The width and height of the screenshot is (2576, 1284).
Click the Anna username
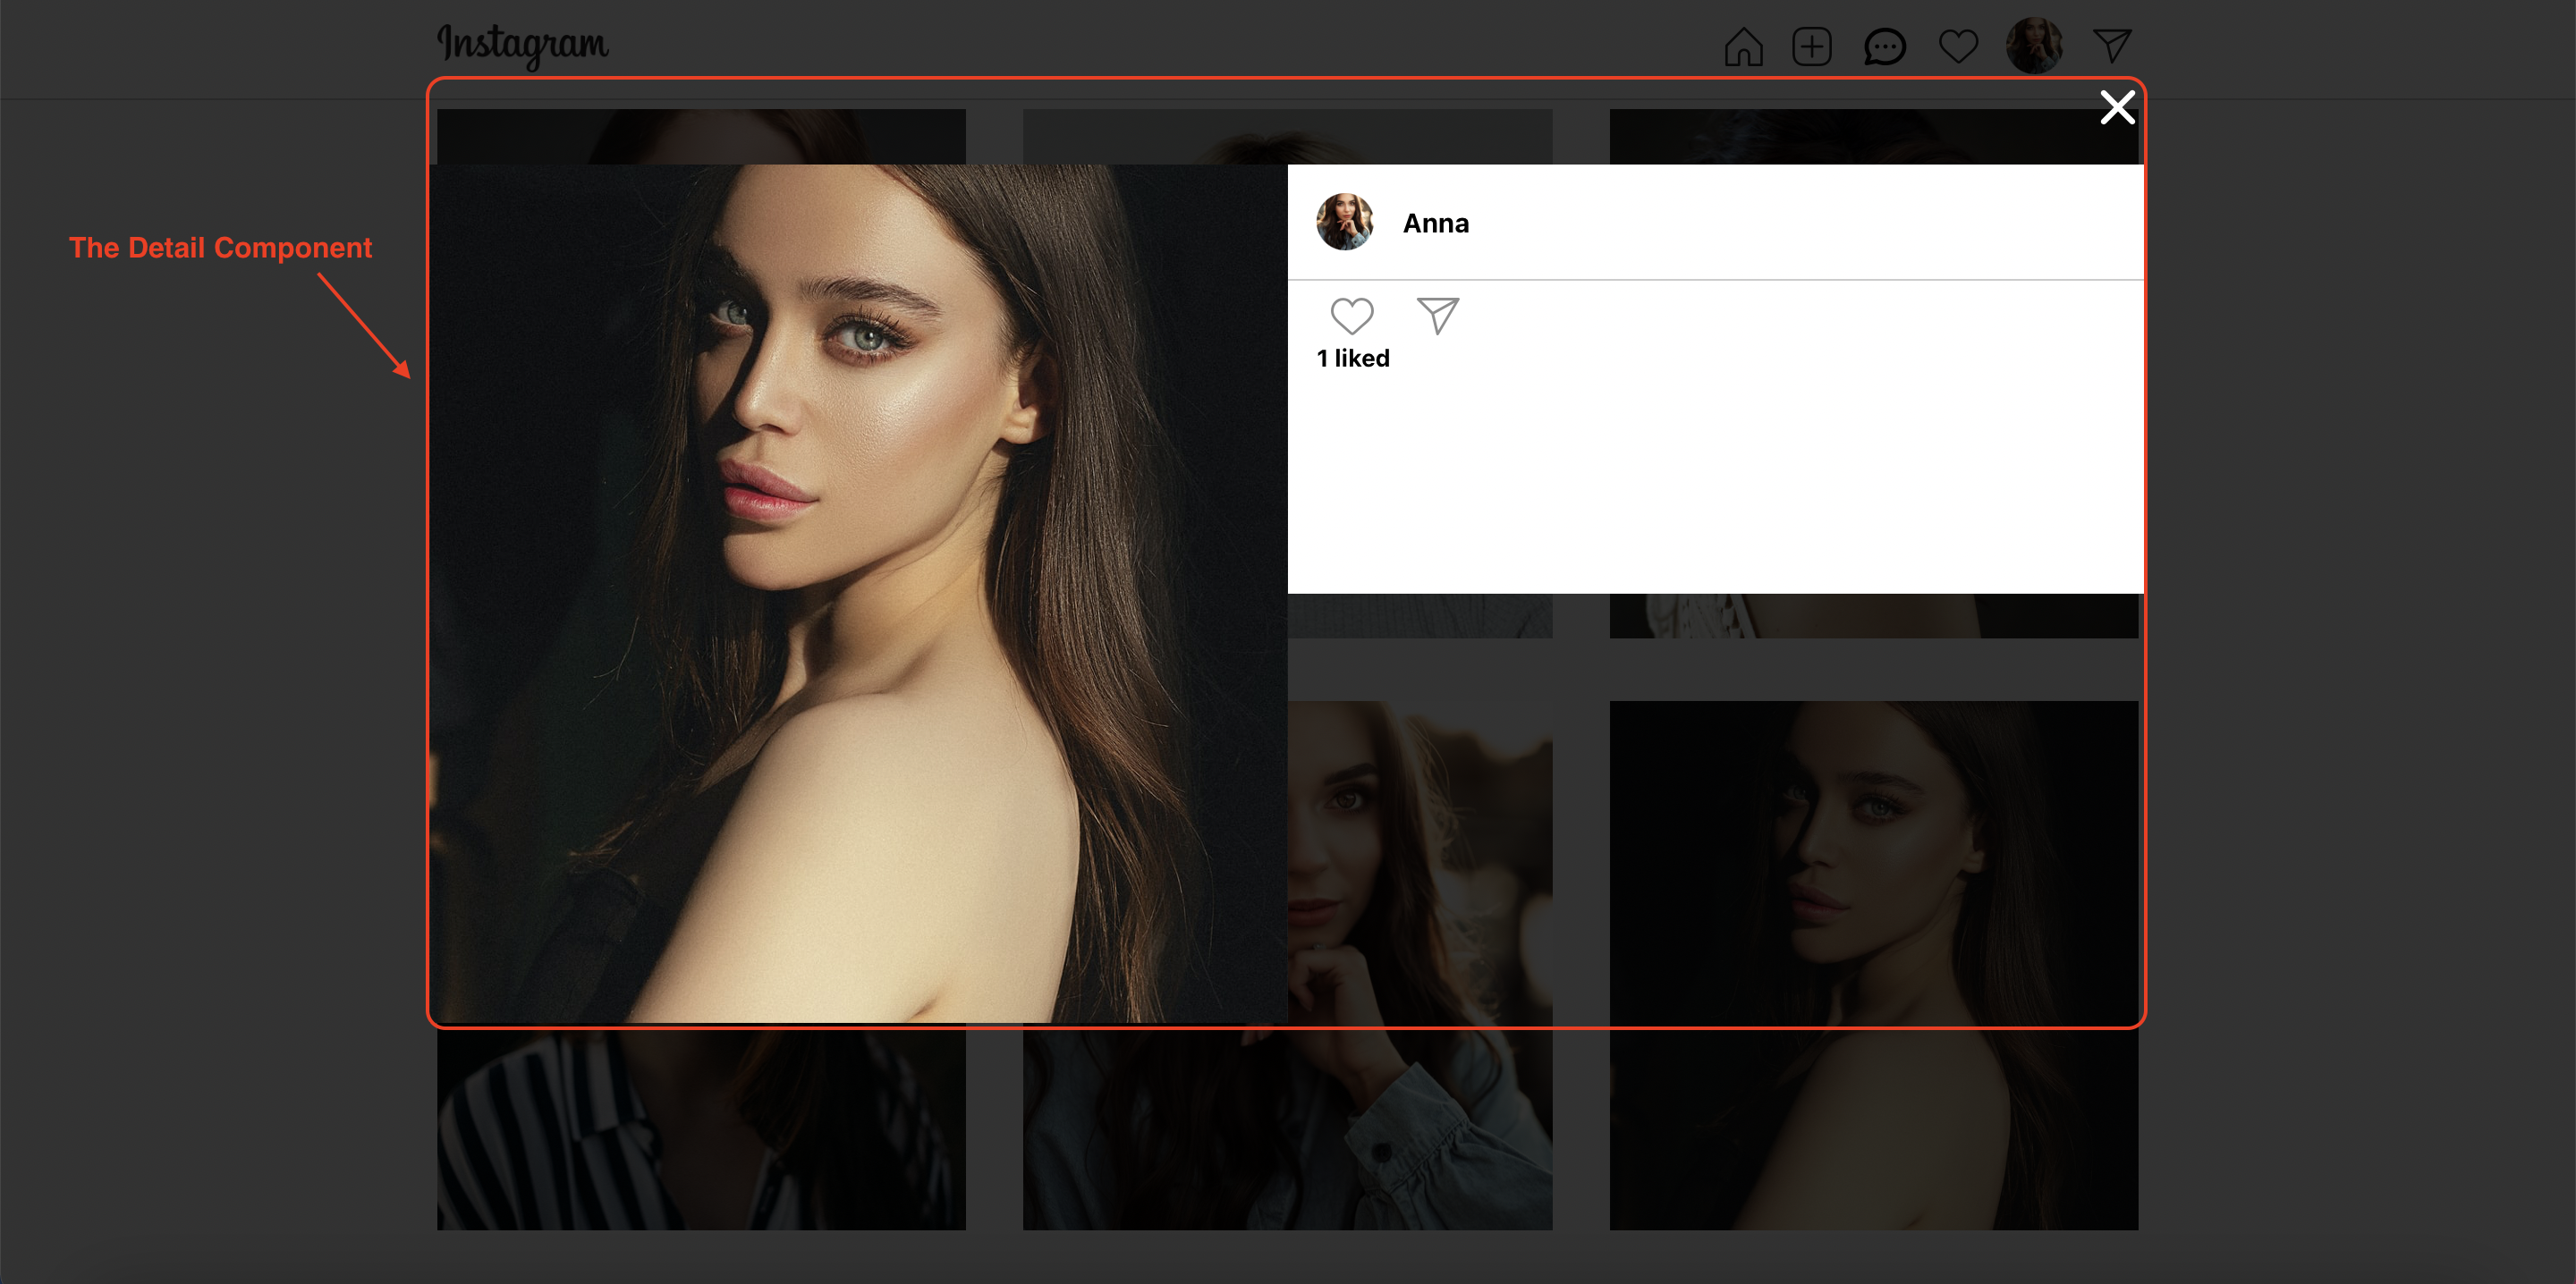[1435, 223]
